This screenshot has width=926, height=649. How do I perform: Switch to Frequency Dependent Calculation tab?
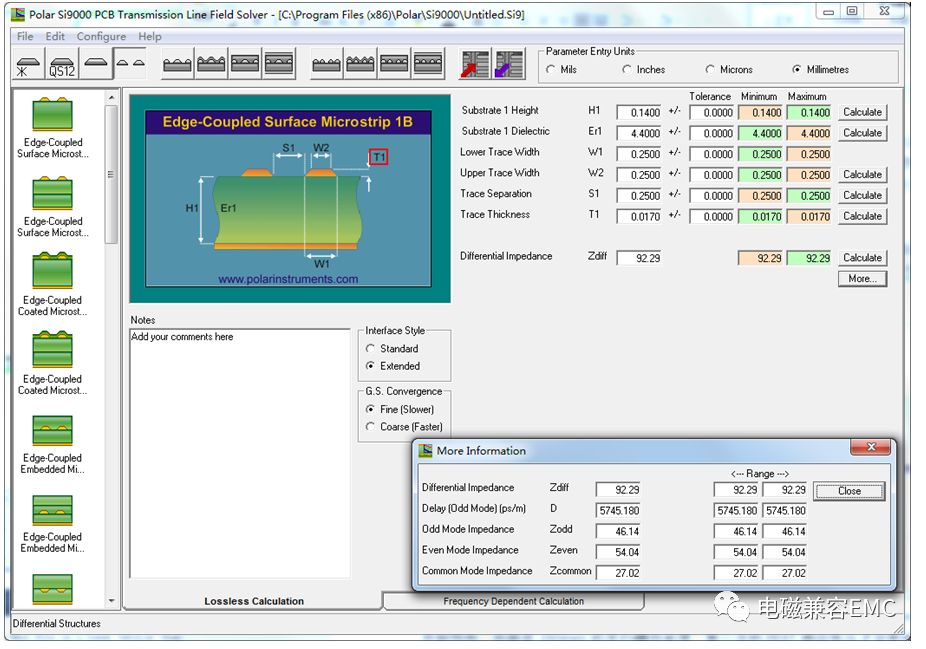[x=513, y=601]
